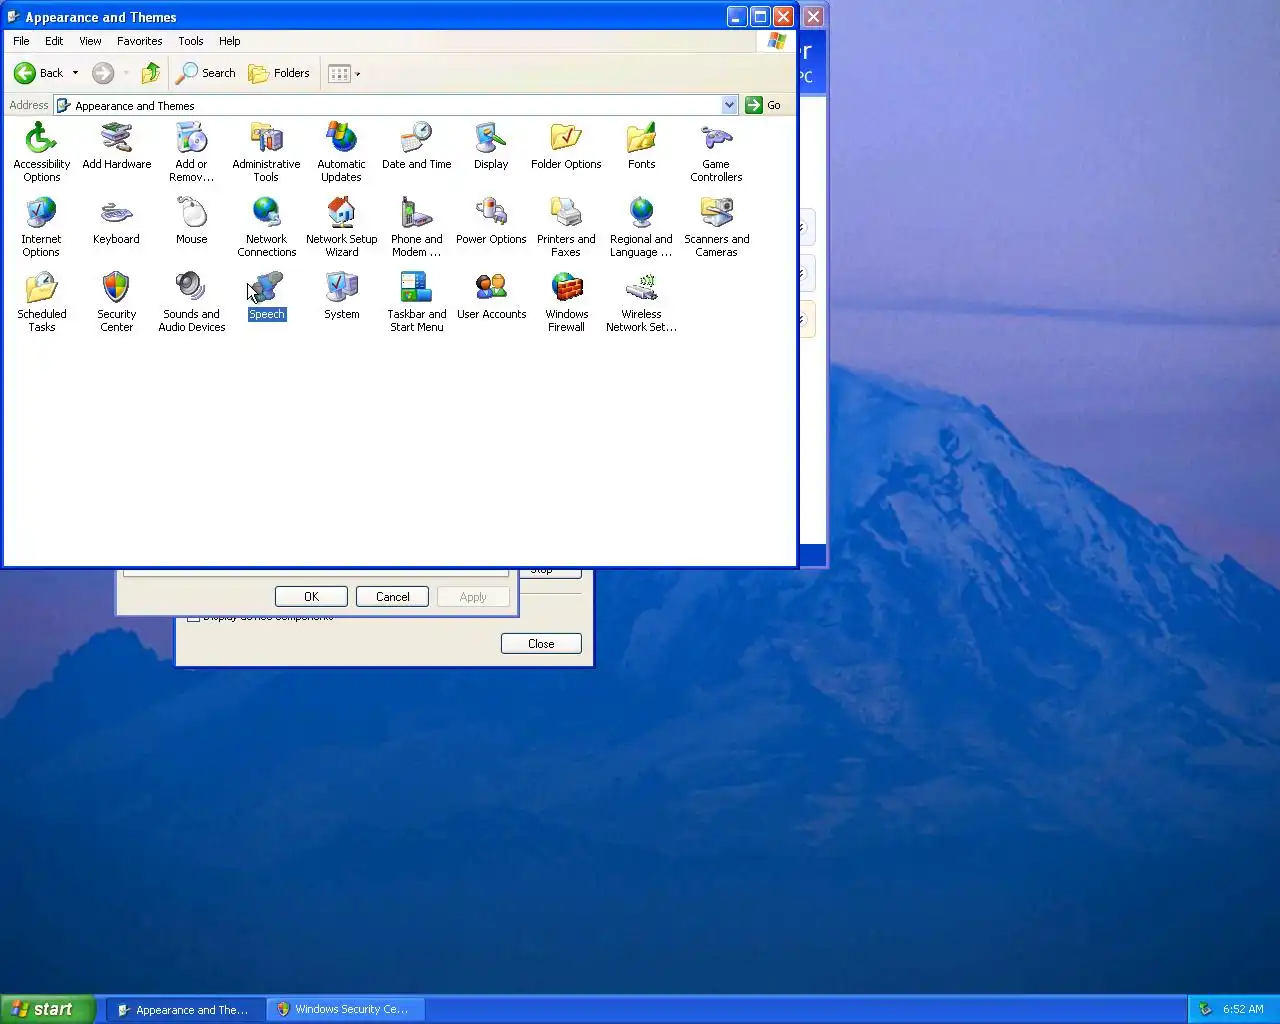
Task: Click Cancel in the dialog behind
Action: click(x=392, y=597)
